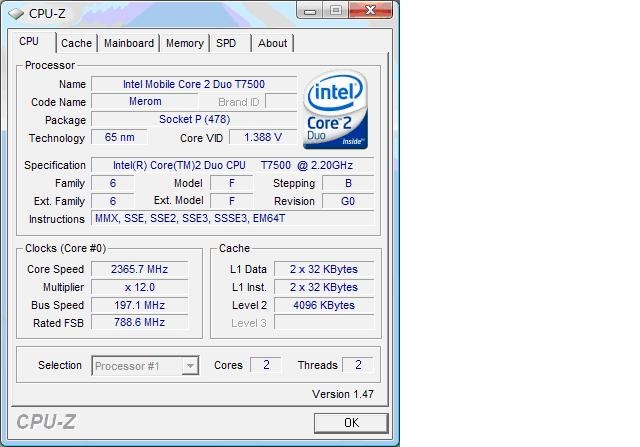Close the CPU-Z window

(x=371, y=11)
